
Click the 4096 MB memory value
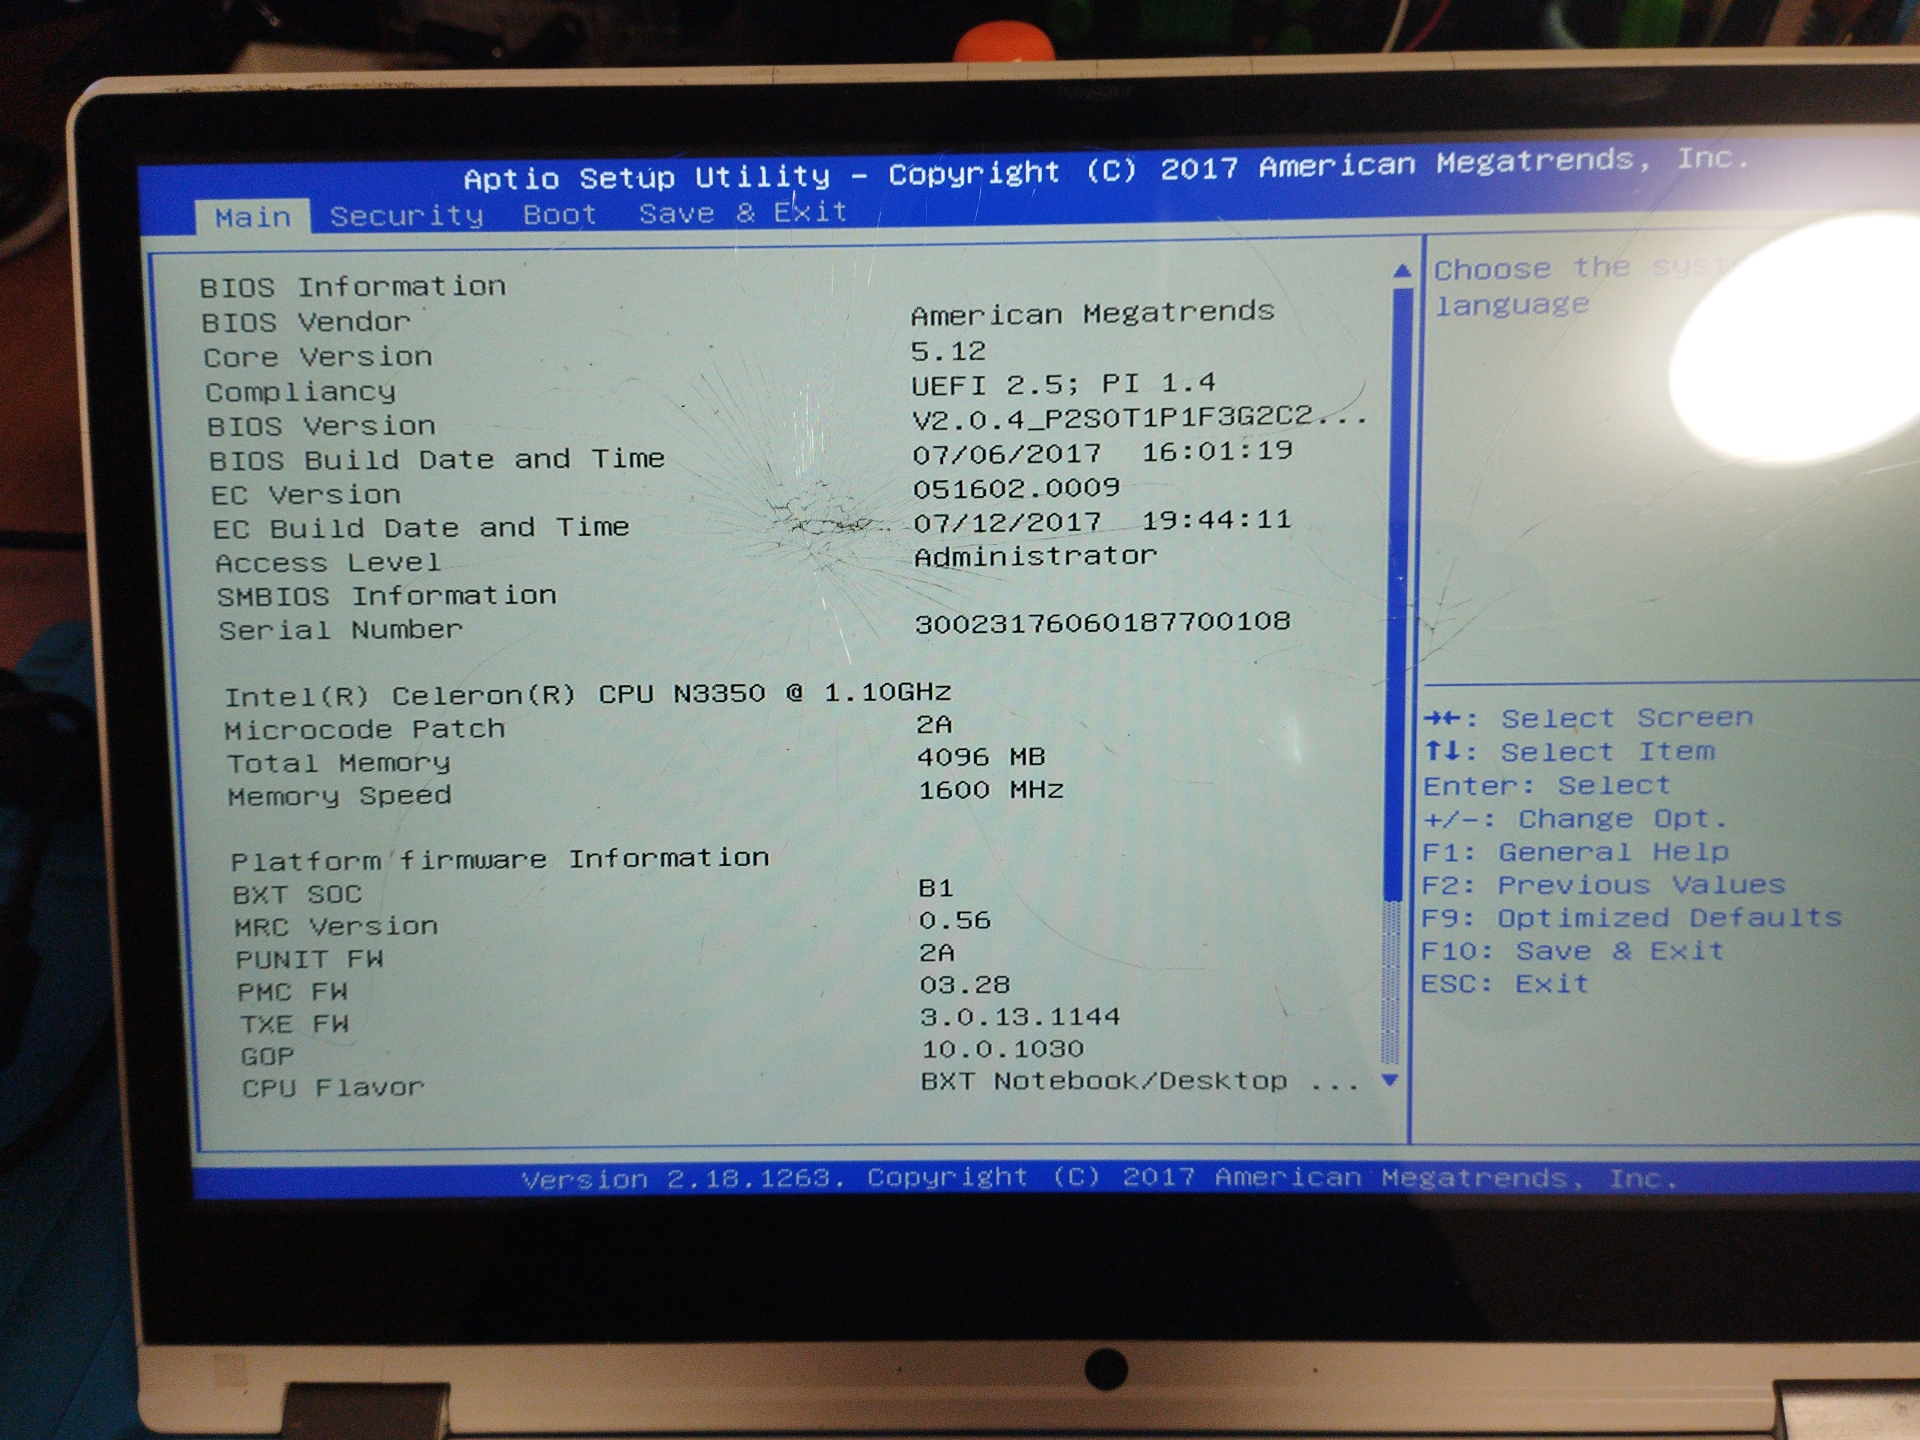(x=981, y=757)
